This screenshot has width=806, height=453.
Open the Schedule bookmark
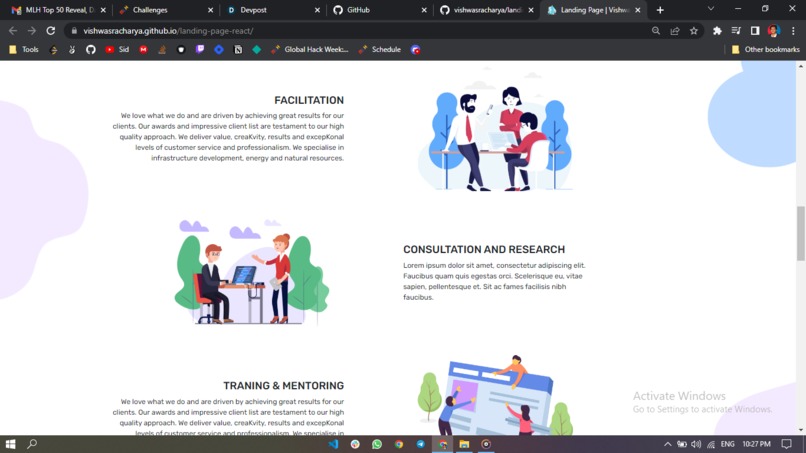[380, 49]
